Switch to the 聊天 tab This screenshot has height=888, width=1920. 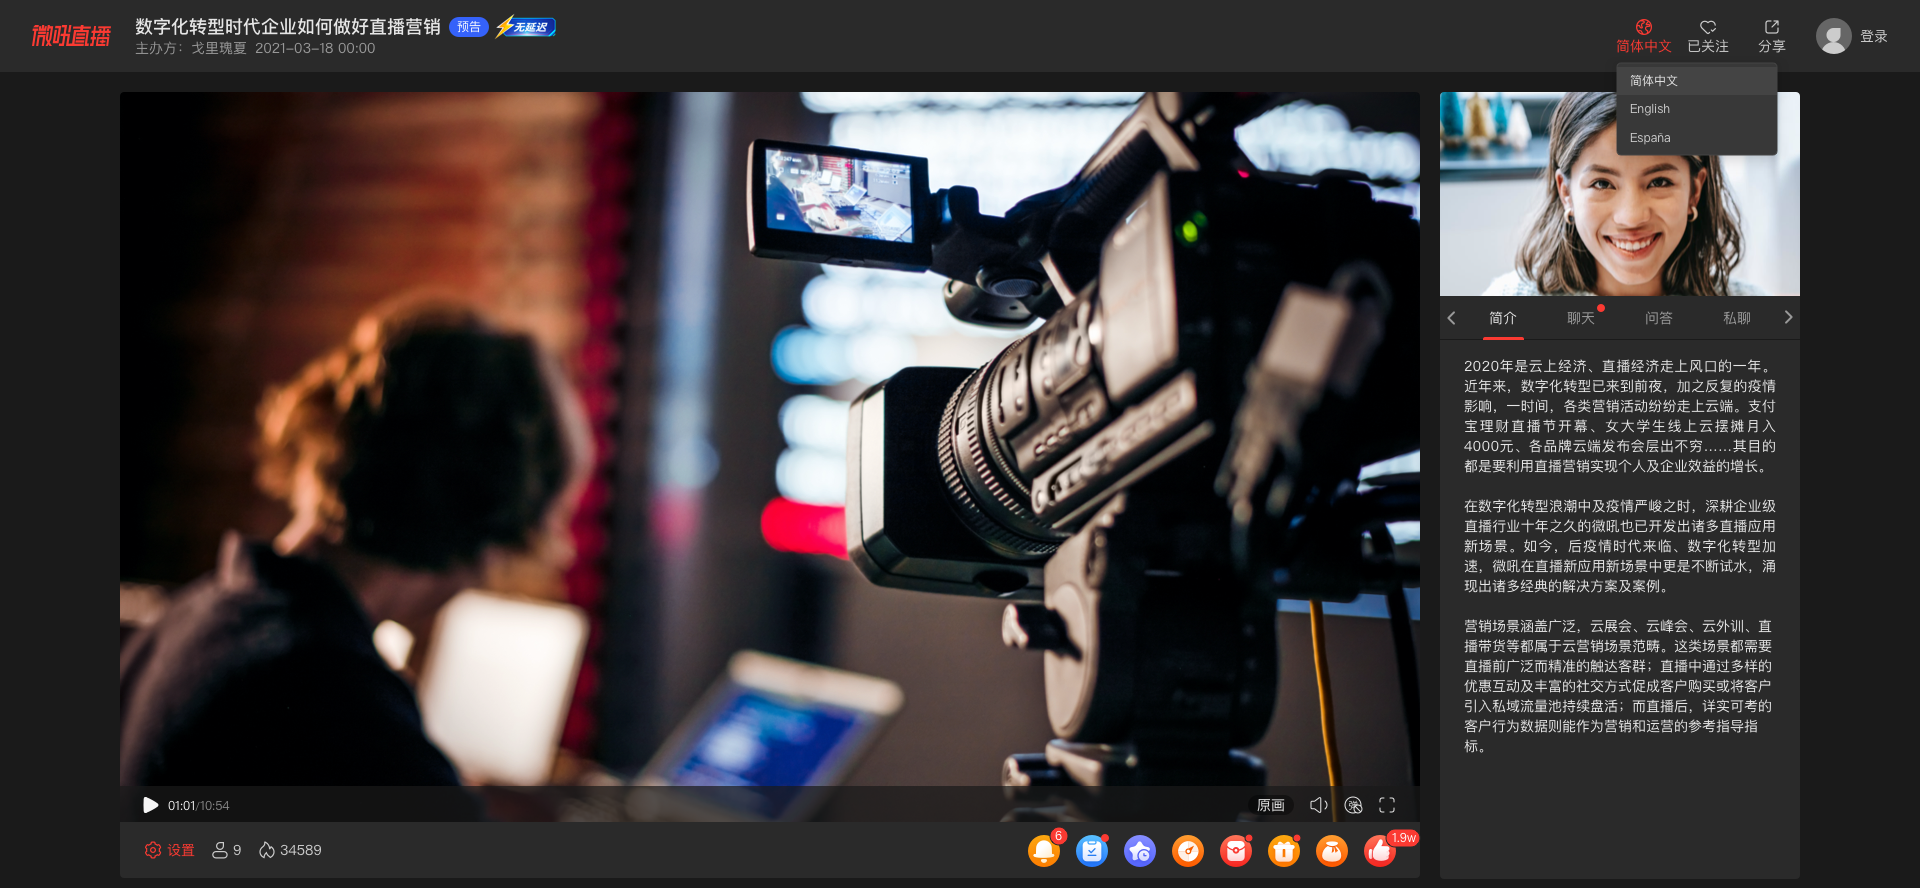pyautogui.click(x=1581, y=318)
